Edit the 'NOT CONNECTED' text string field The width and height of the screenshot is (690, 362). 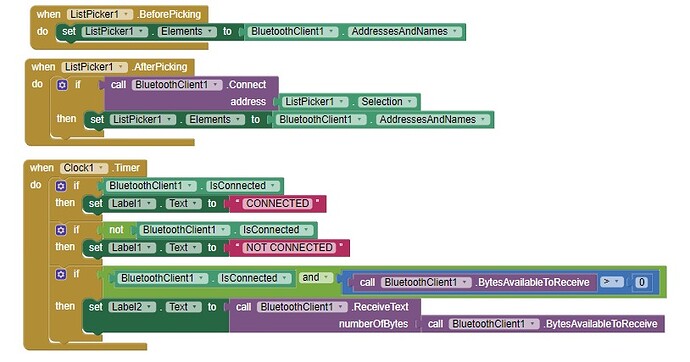[289, 248]
